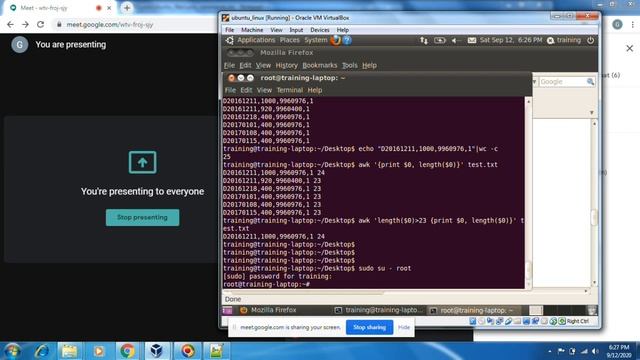Open media player from Windows taskbar
Image resolution: width=640 pixels, height=360 pixels.
click(98, 351)
